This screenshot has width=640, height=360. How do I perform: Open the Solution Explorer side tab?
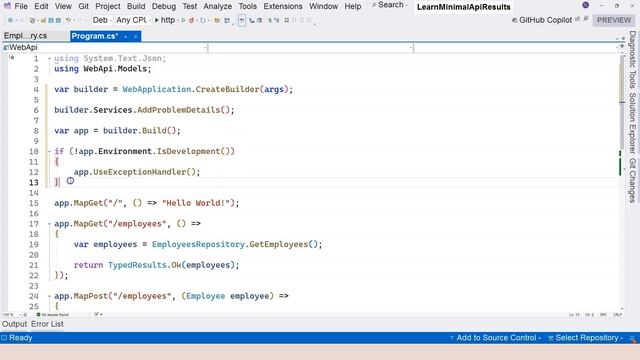(632, 123)
